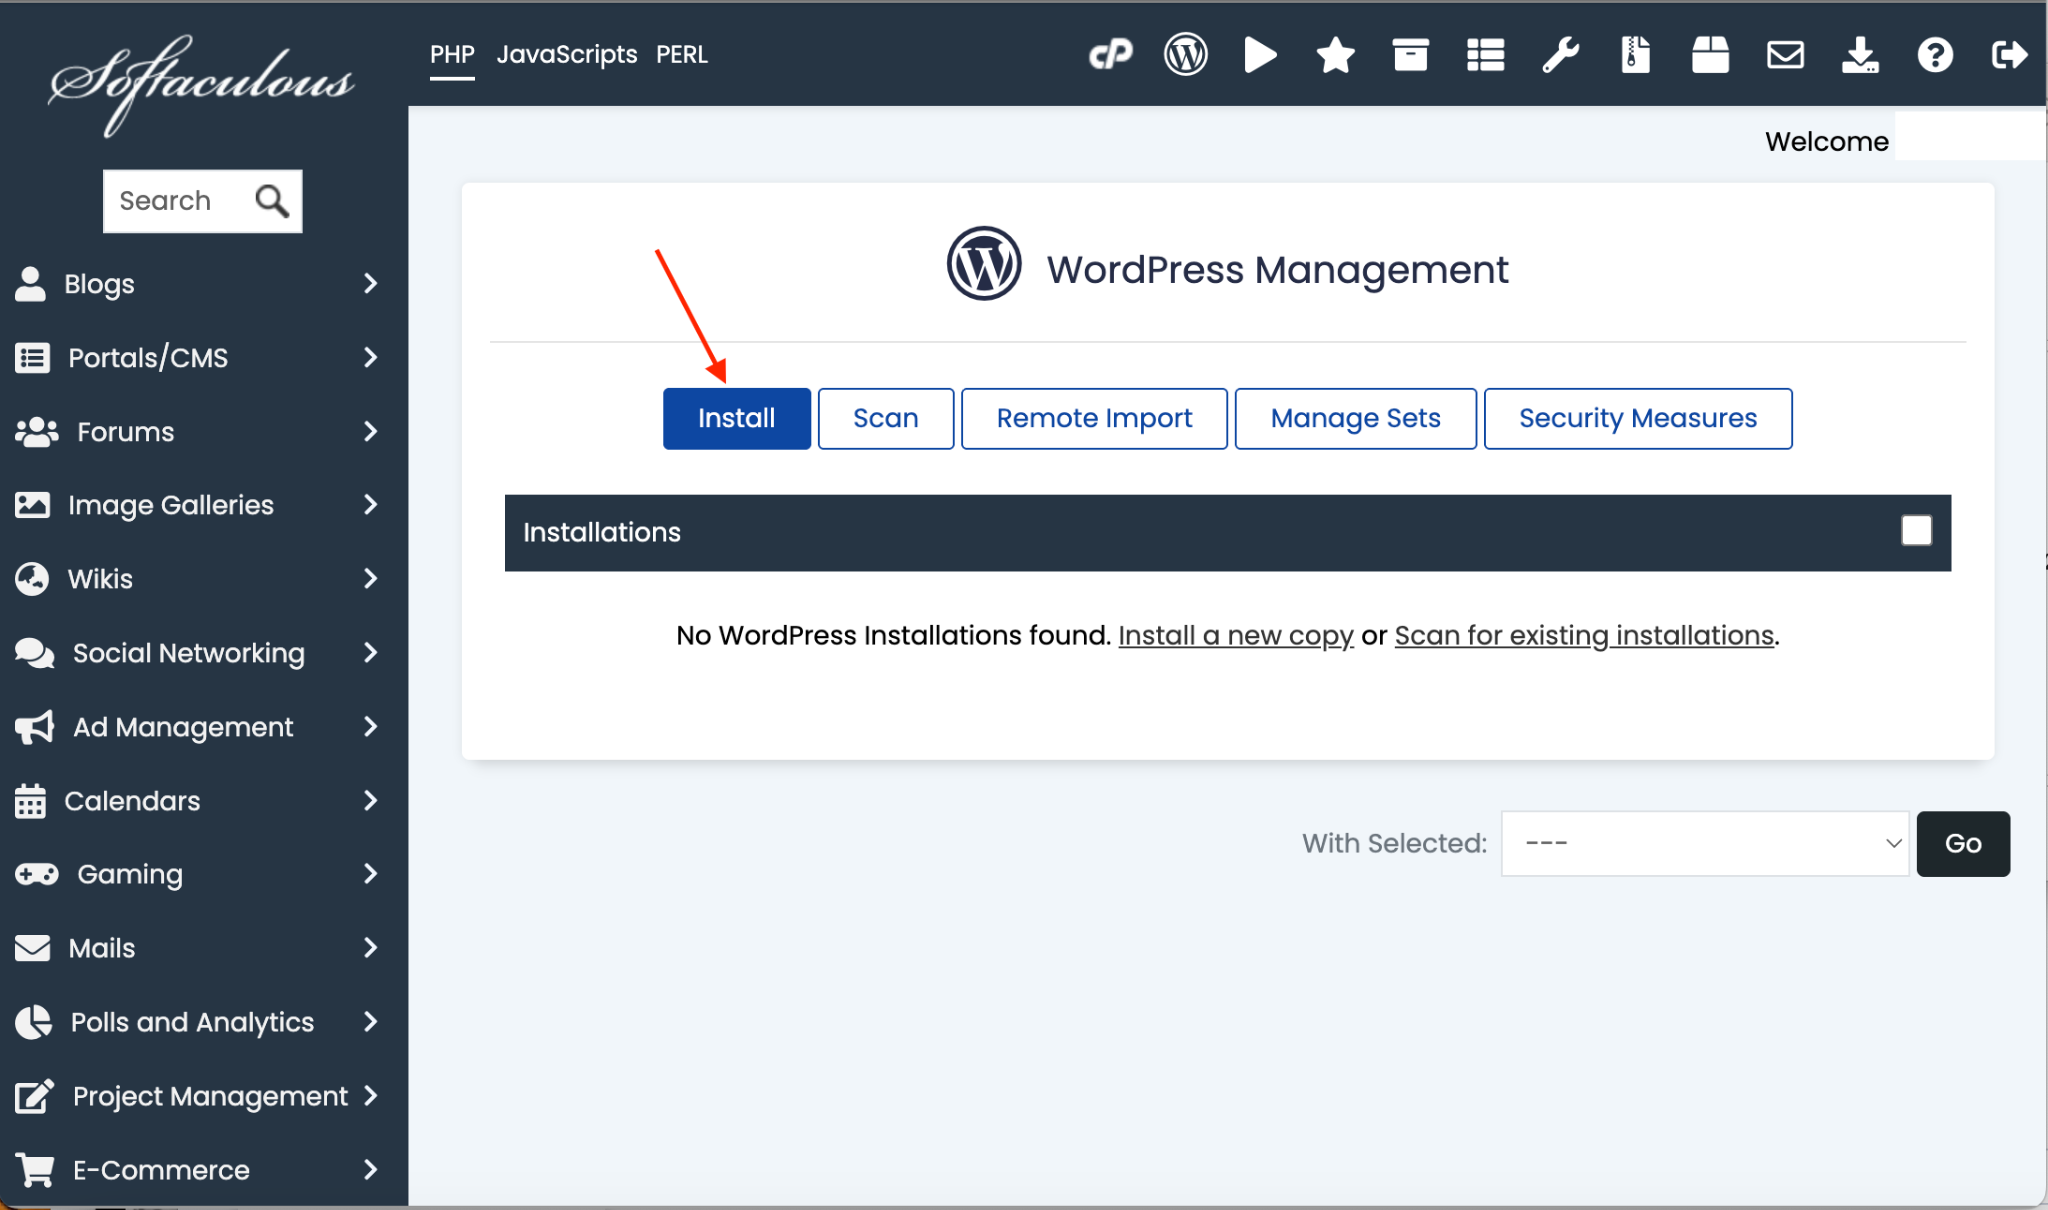Click the Project Management edit icon

coord(35,1096)
